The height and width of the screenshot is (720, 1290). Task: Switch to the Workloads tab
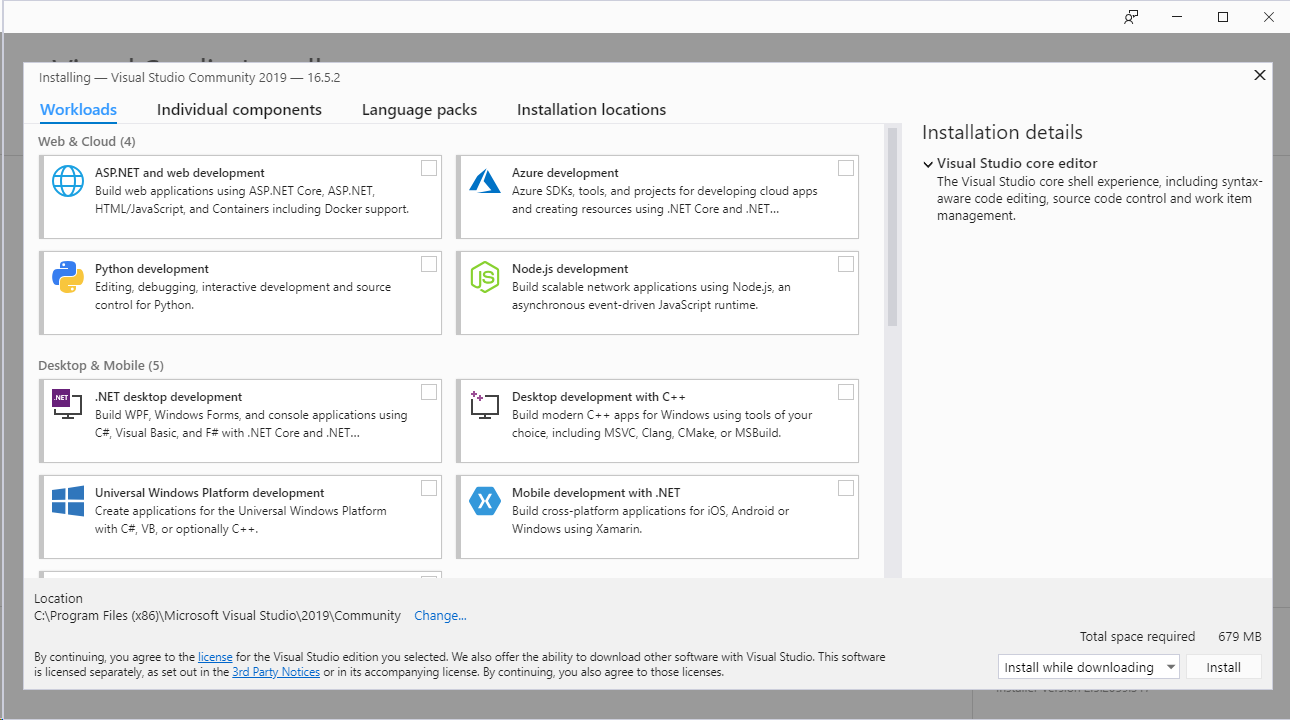[x=78, y=110]
